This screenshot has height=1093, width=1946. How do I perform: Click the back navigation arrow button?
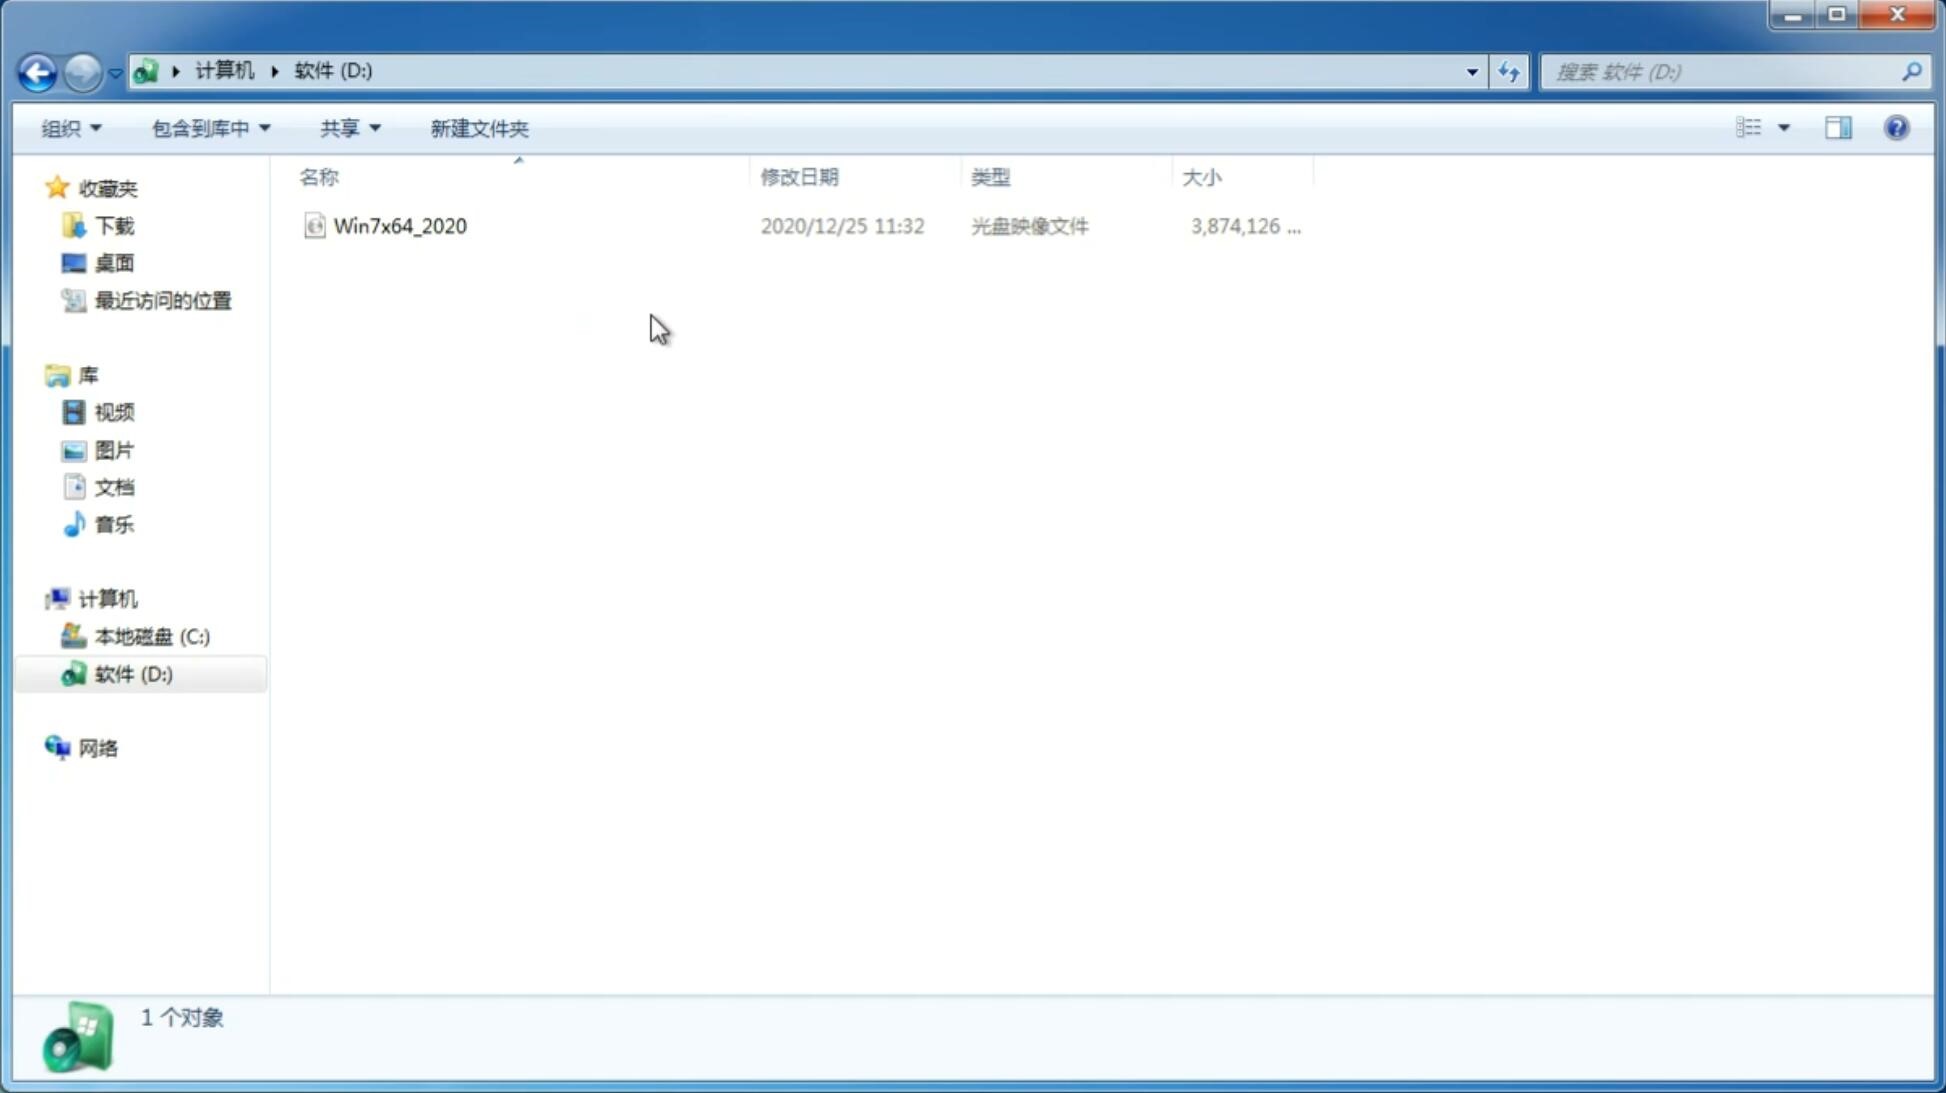click(37, 71)
